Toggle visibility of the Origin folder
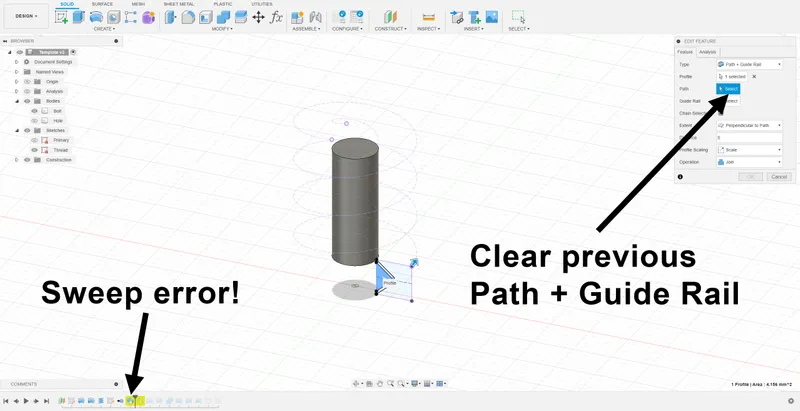The height and width of the screenshot is (411, 800). coord(27,82)
